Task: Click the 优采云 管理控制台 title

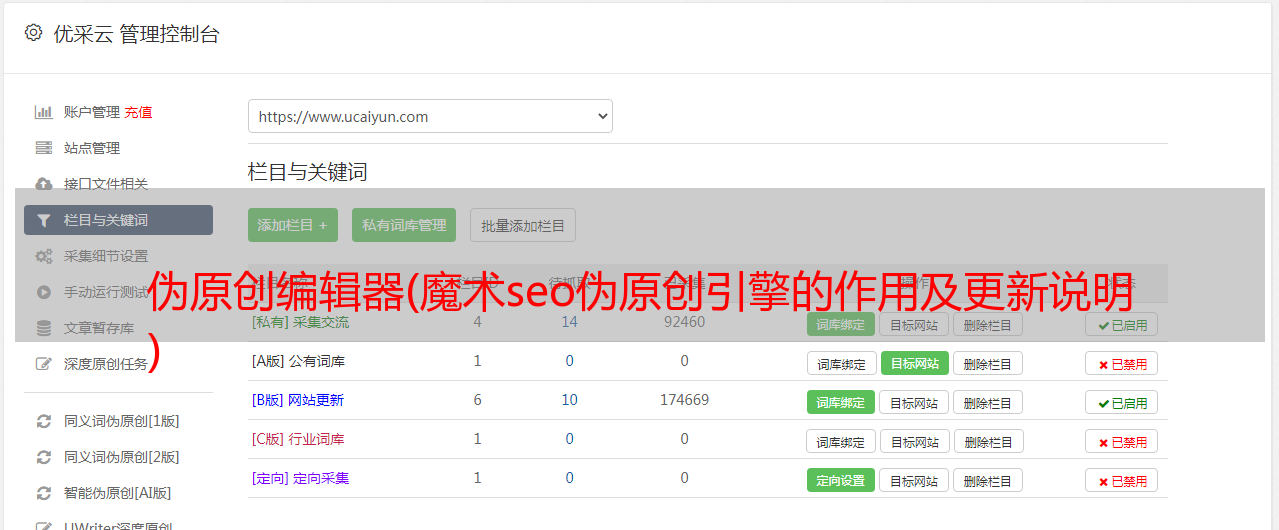Action: 136,34
